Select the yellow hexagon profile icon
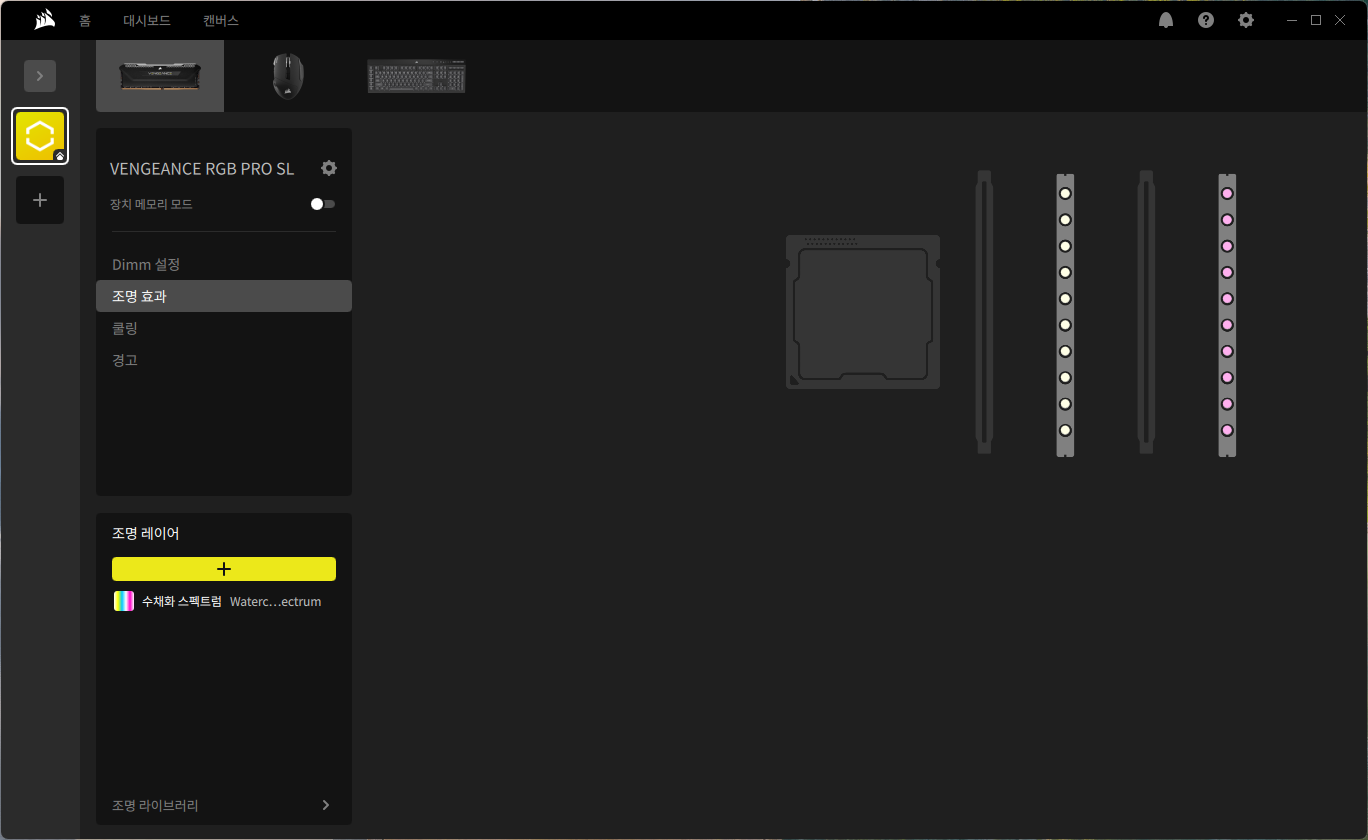The width and height of the screenshot is (1368, 840). click(x=40, y=136)
